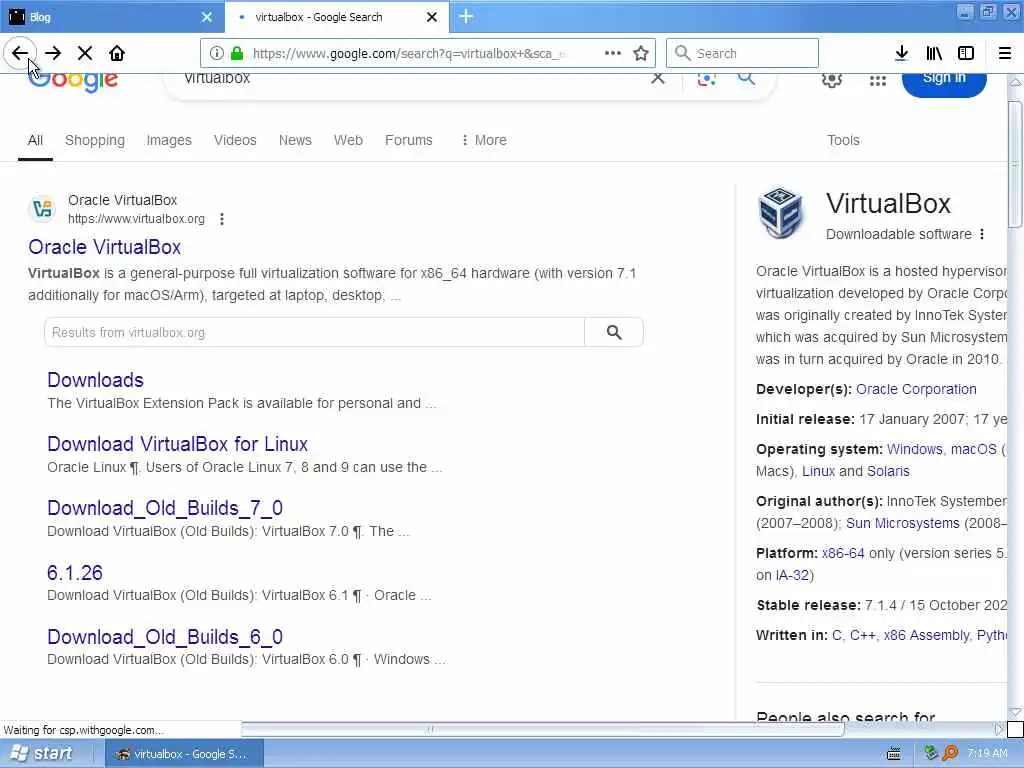
Task: Open the Tools search options
Action: (x=843, y=140)
